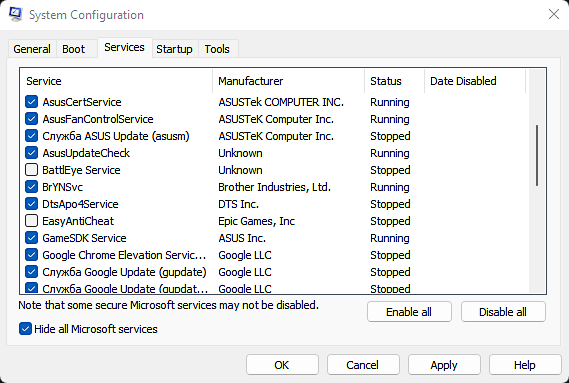Switch to the General tab
The image size is (569, 383).
pos(32,49)
